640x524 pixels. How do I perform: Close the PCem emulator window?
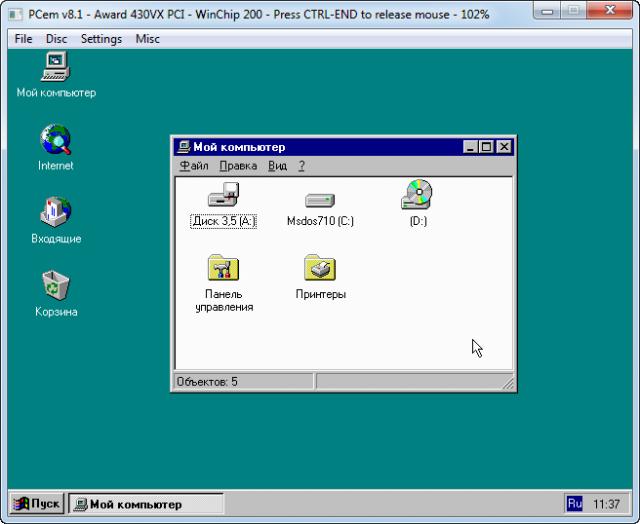click(x=610, y=11)
